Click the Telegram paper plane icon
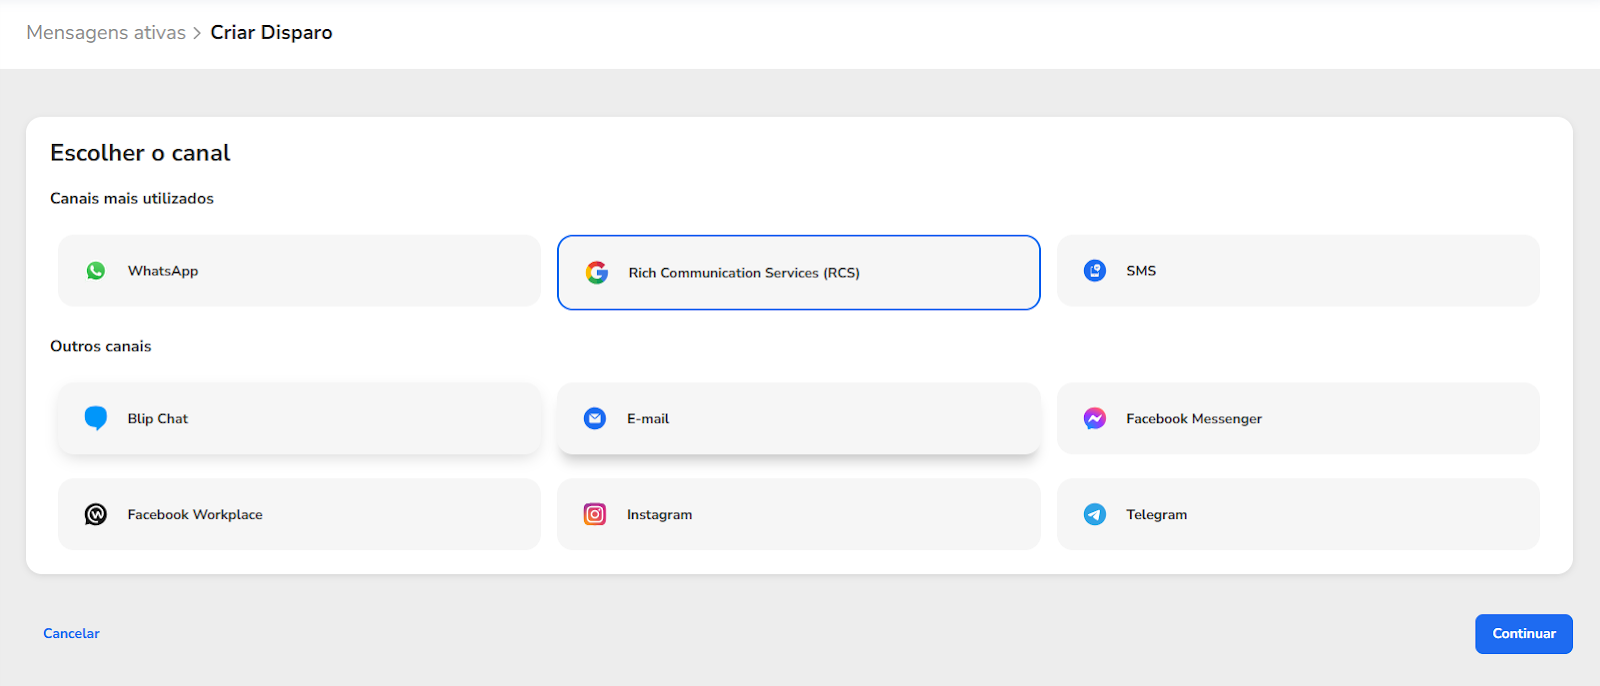 pyautogui.click(x=1095, y=514)
